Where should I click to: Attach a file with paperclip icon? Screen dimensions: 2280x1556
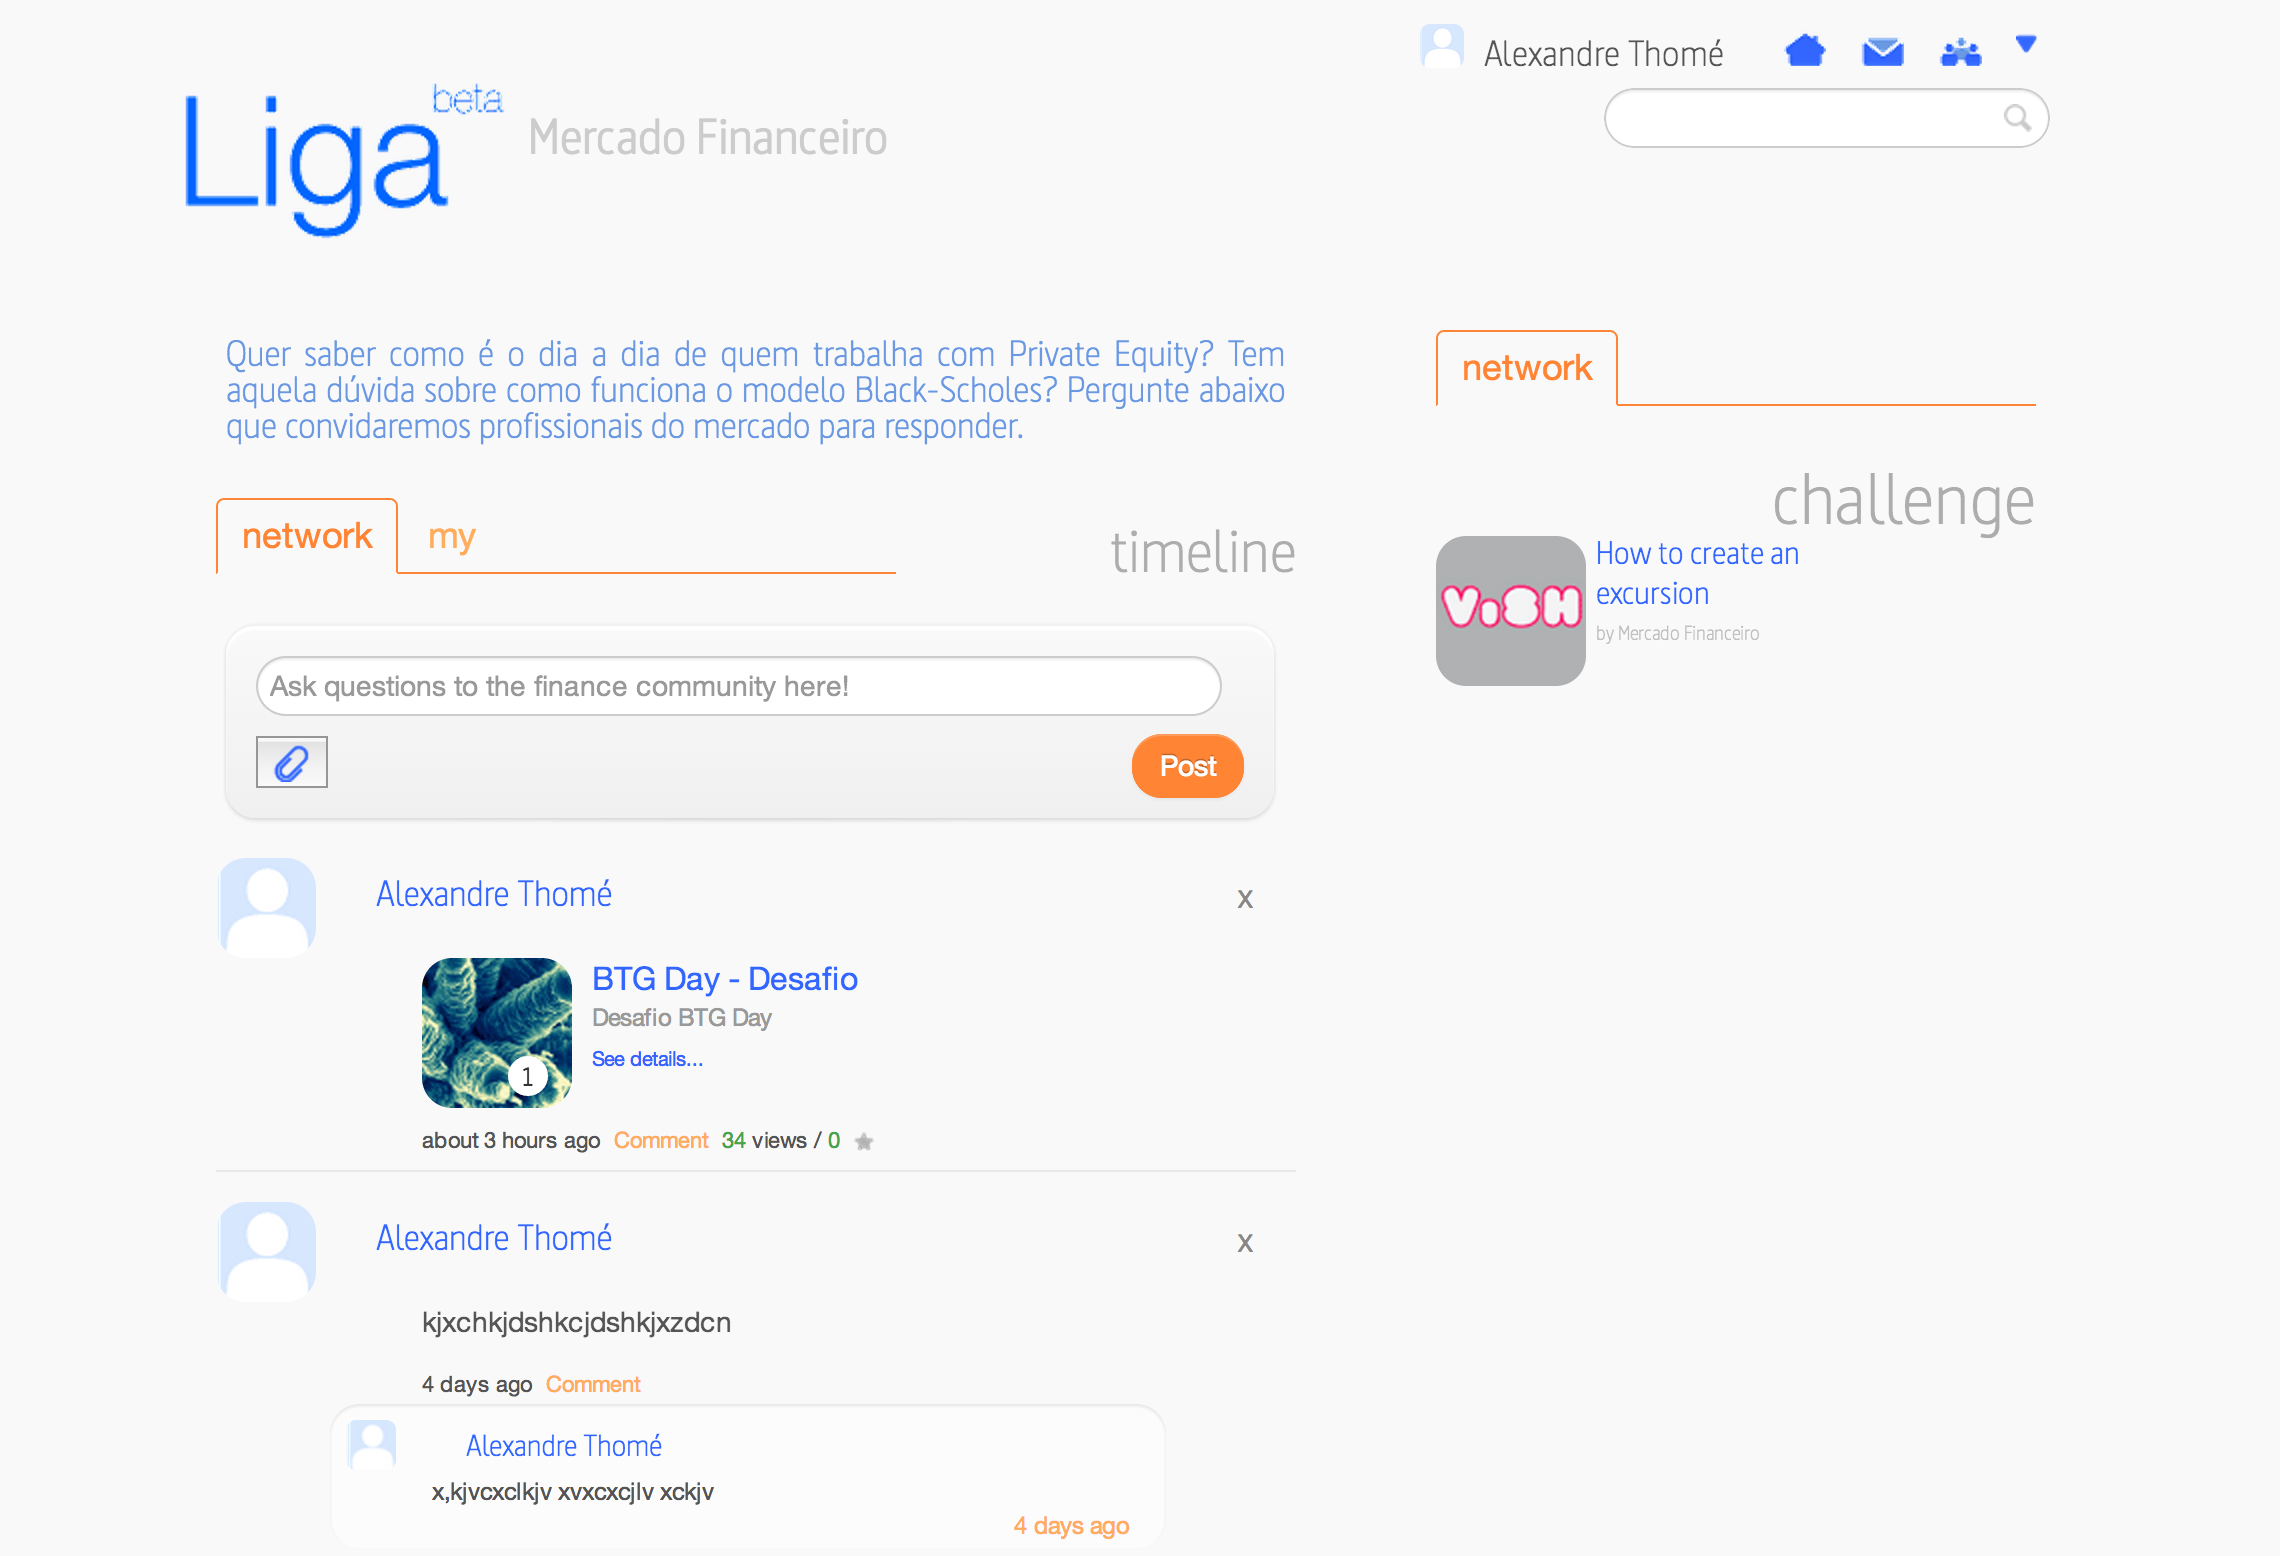click(291, 763)
